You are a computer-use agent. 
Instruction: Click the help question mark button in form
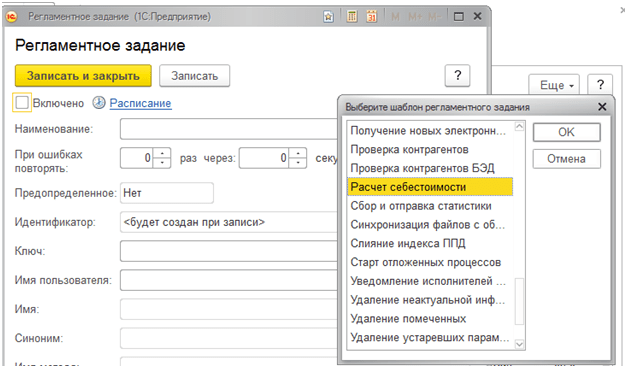tap(457, 76)
